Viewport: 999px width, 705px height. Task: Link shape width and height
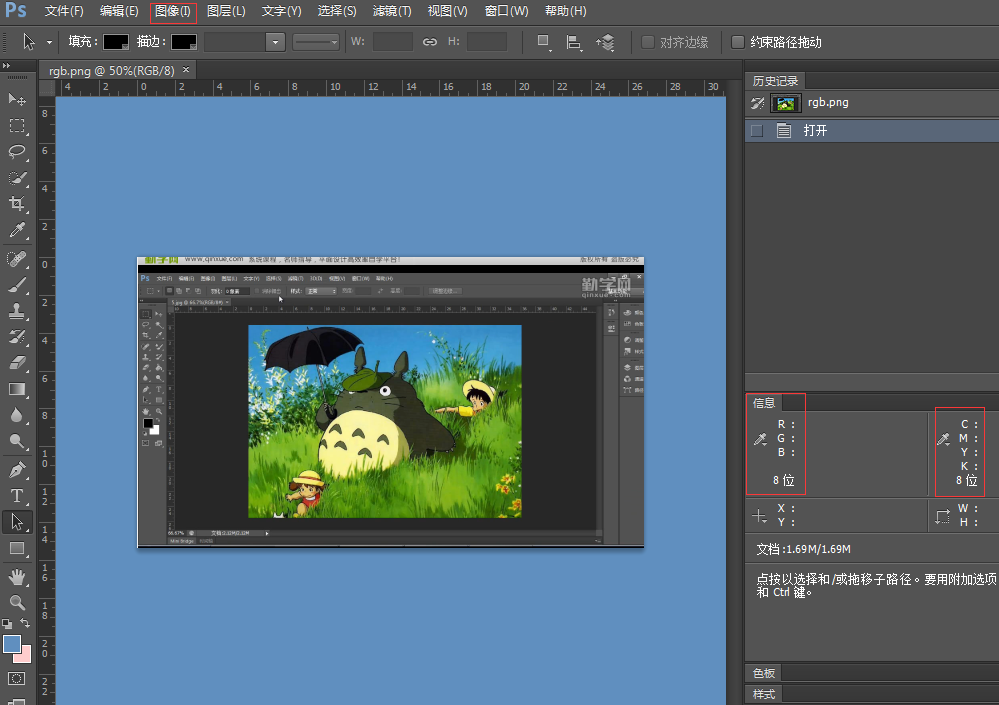(430, 42)
